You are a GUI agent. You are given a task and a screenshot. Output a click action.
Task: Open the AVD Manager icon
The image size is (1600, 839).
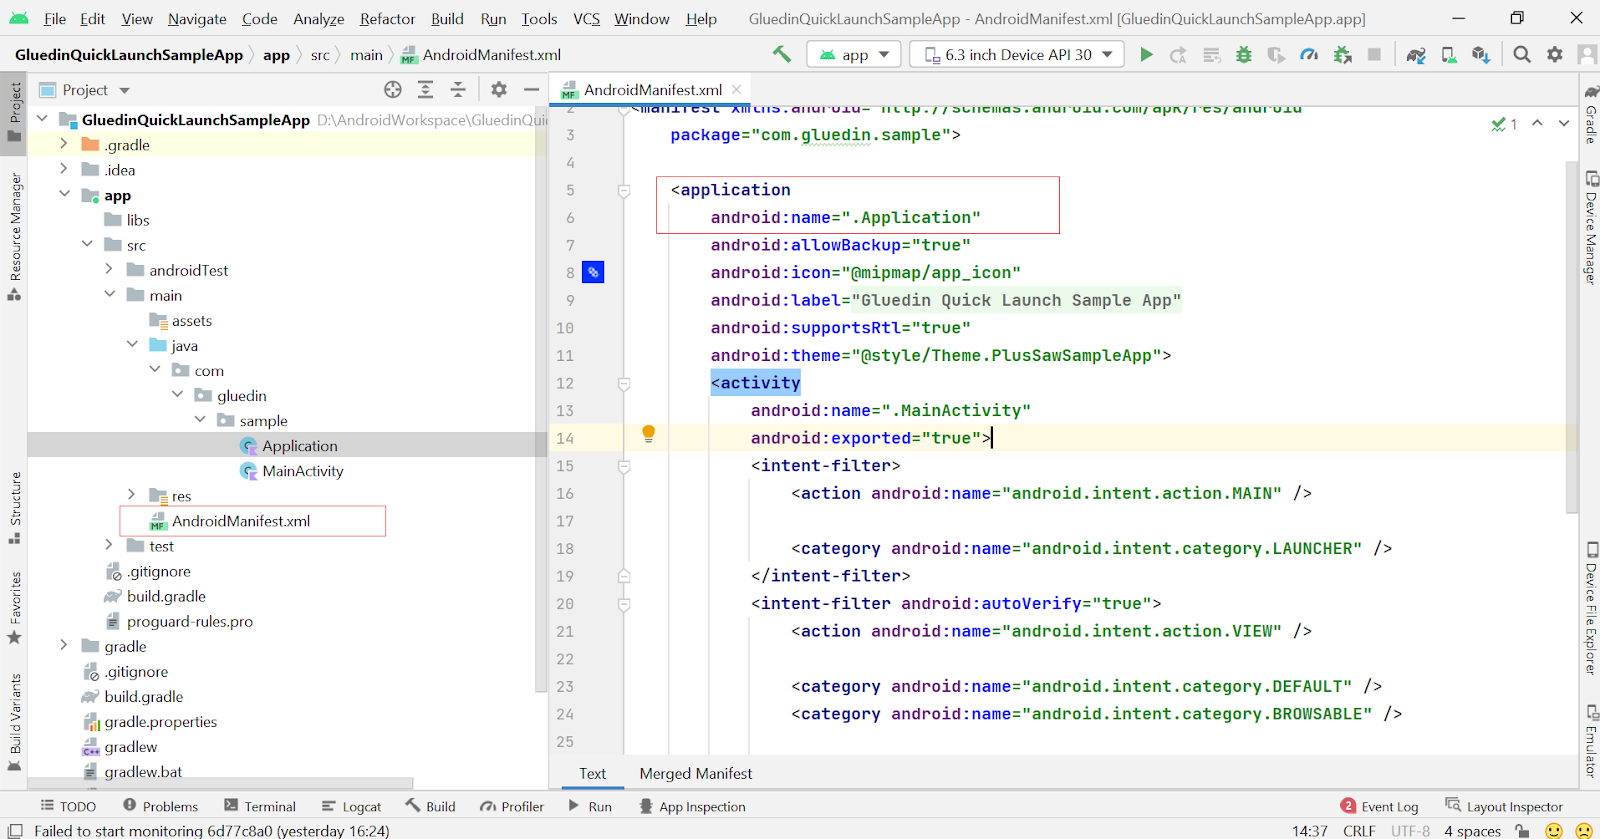click(x=1449, y=55)
